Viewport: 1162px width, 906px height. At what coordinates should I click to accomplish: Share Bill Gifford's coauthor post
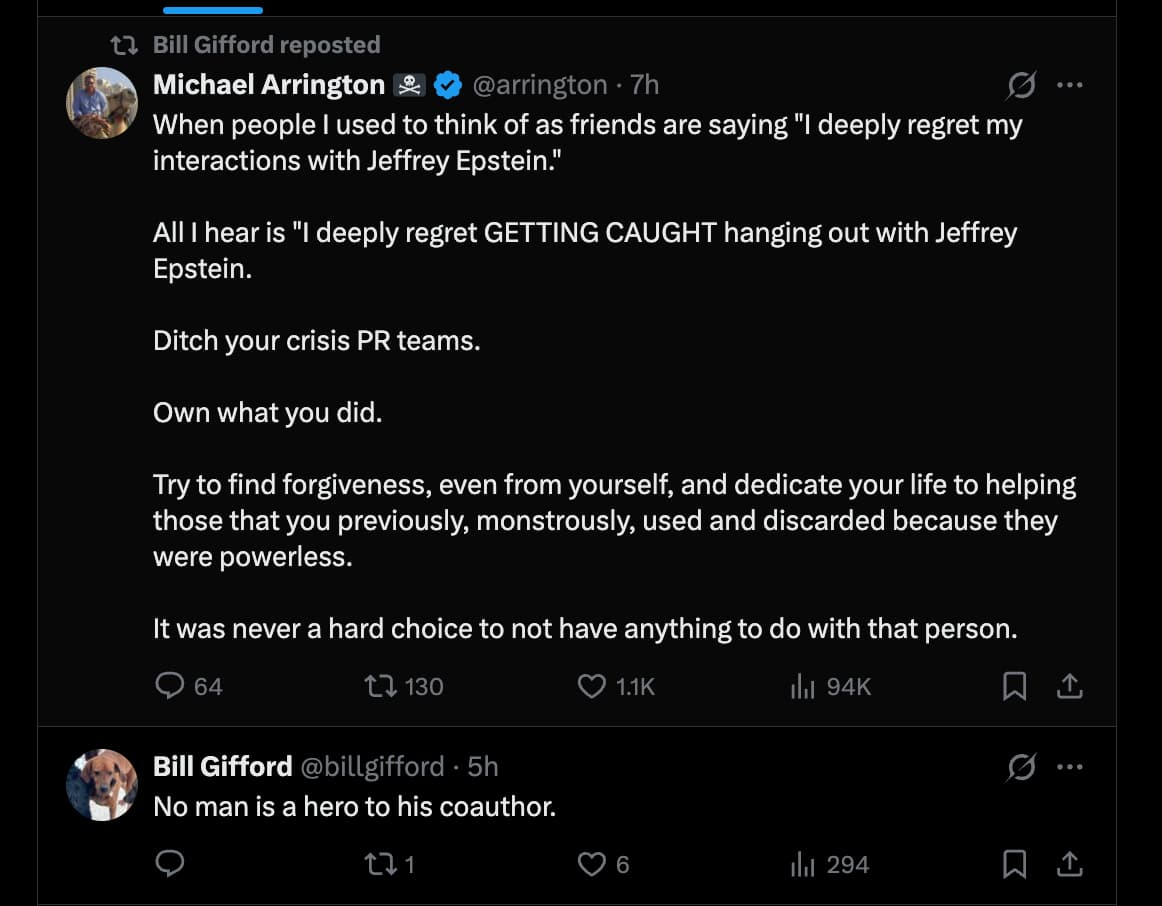click(1069, 864)
